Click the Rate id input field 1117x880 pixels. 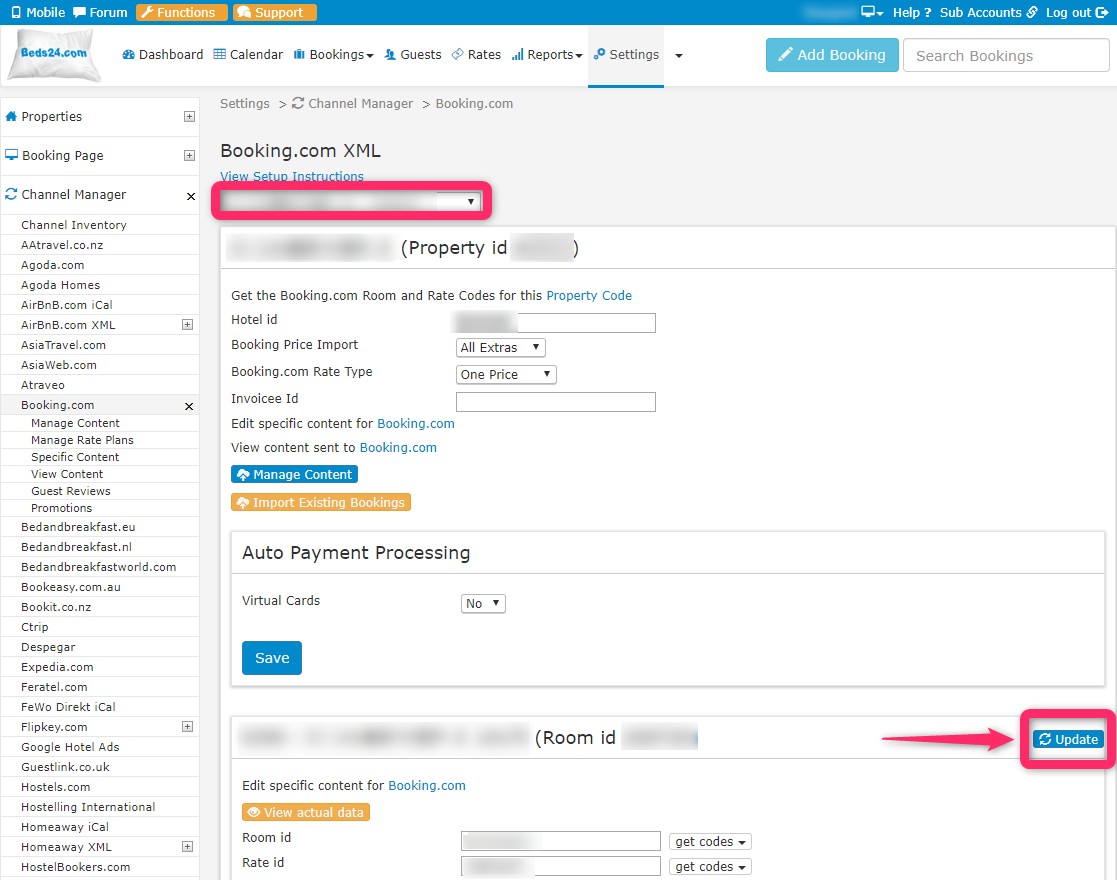pyautogui.click(x=561, y=866)
